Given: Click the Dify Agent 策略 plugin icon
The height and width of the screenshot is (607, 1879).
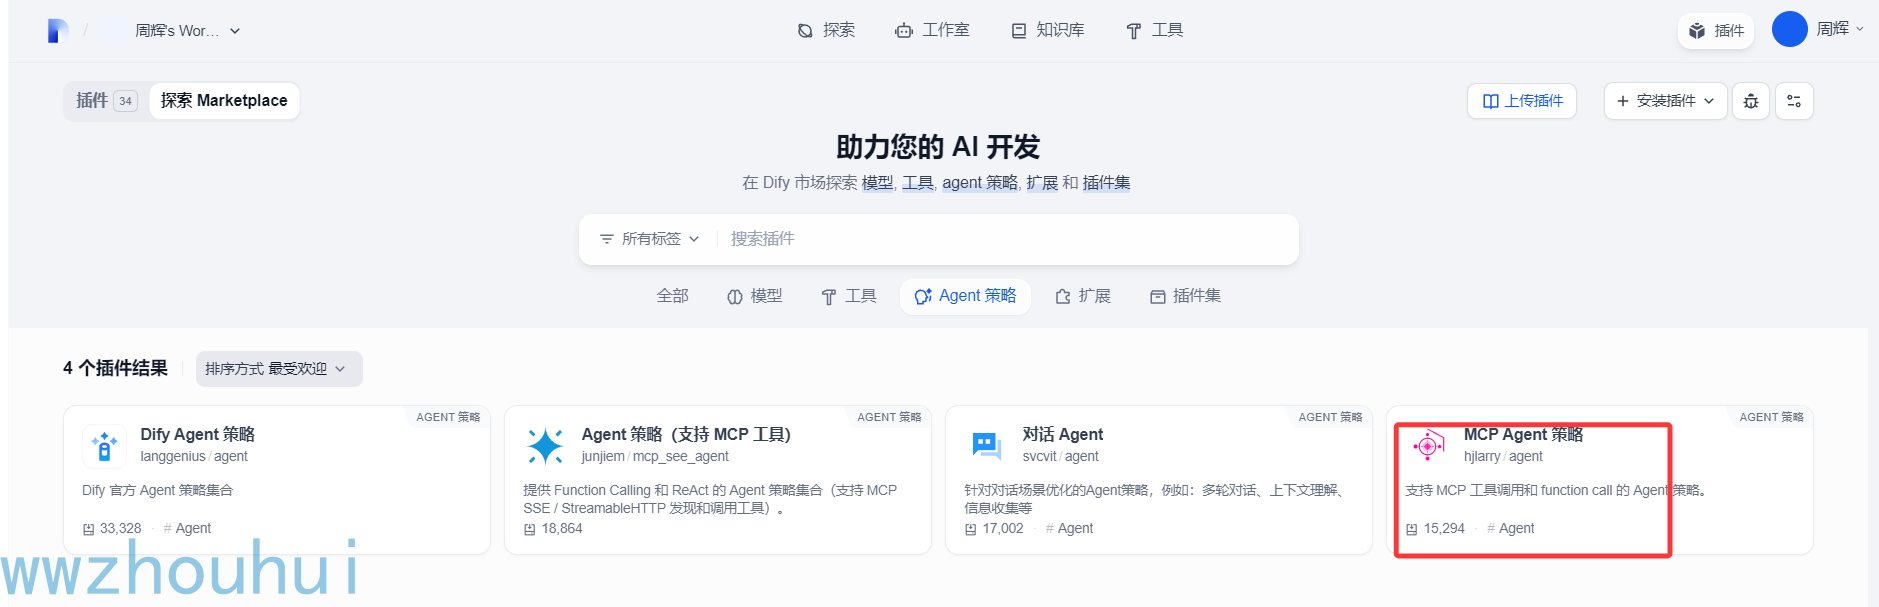Looking at the screenshot, I should [x=104, y=446].
